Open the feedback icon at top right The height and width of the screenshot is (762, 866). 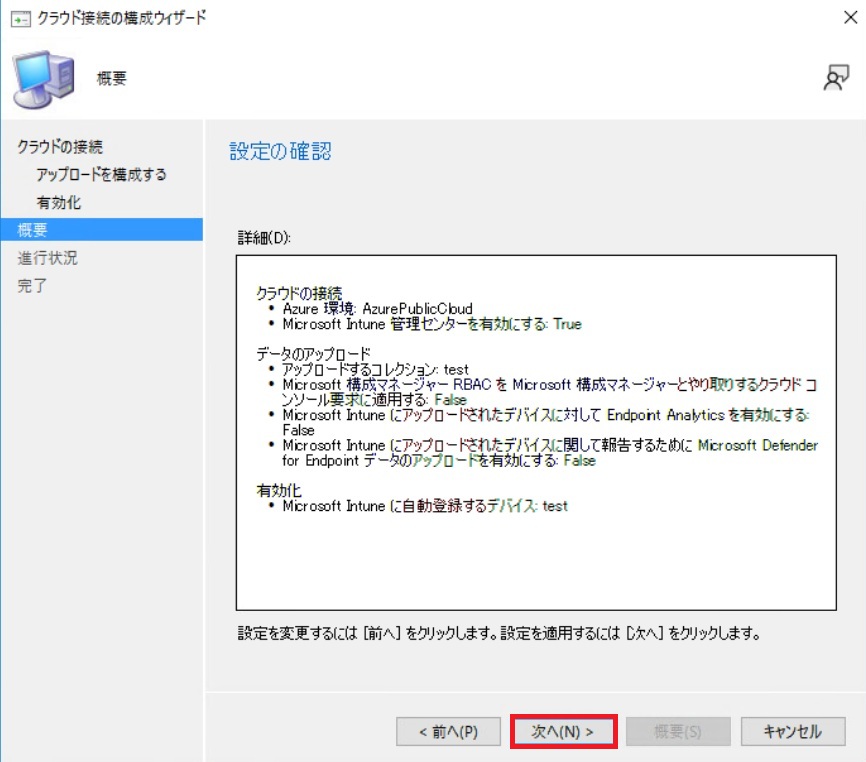835,80
